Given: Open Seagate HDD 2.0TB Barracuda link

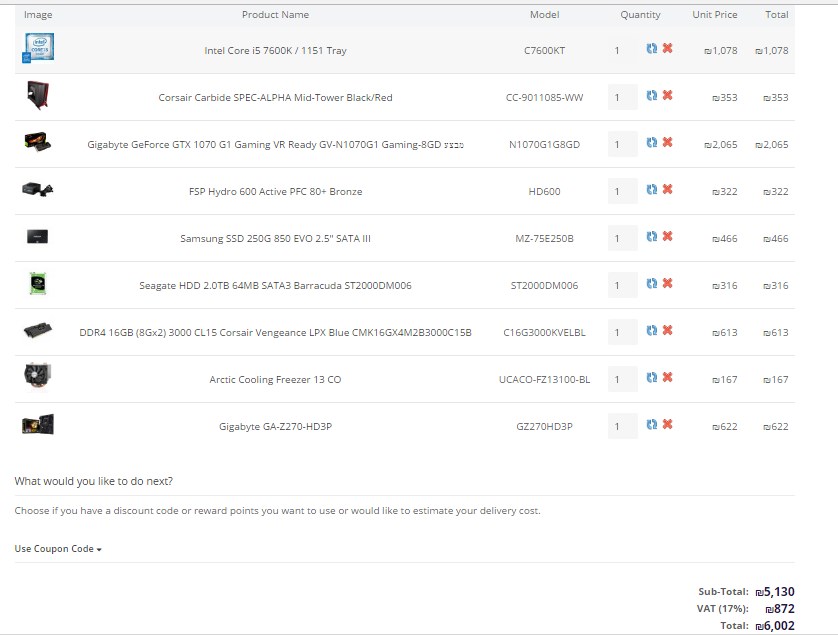Looking at the screenshot, I should point(275,286).
